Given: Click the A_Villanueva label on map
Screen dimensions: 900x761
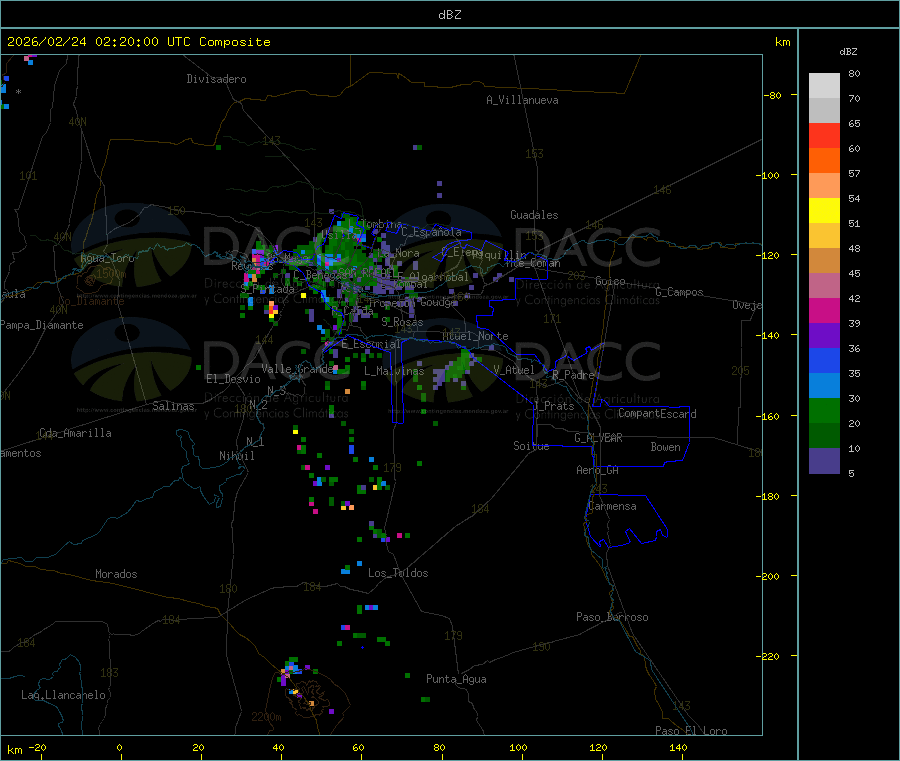Looking at the screenshot, I should coord(522,100).
